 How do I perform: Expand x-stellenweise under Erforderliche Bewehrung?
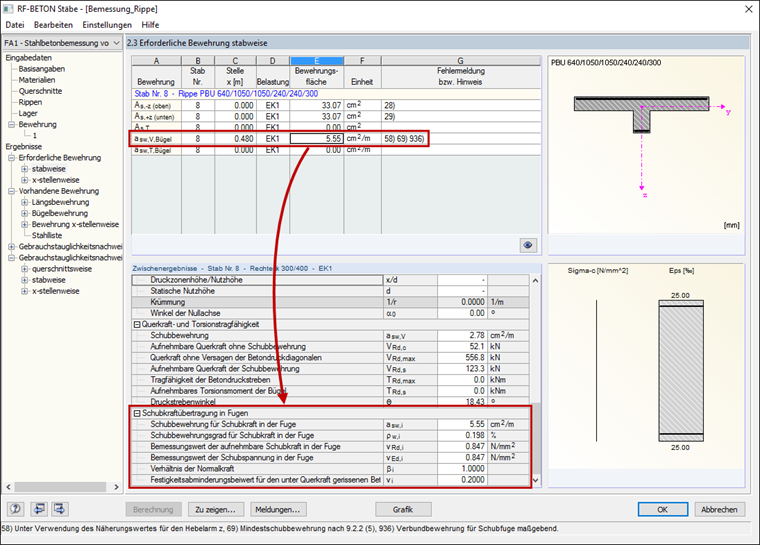click(24, 180)
